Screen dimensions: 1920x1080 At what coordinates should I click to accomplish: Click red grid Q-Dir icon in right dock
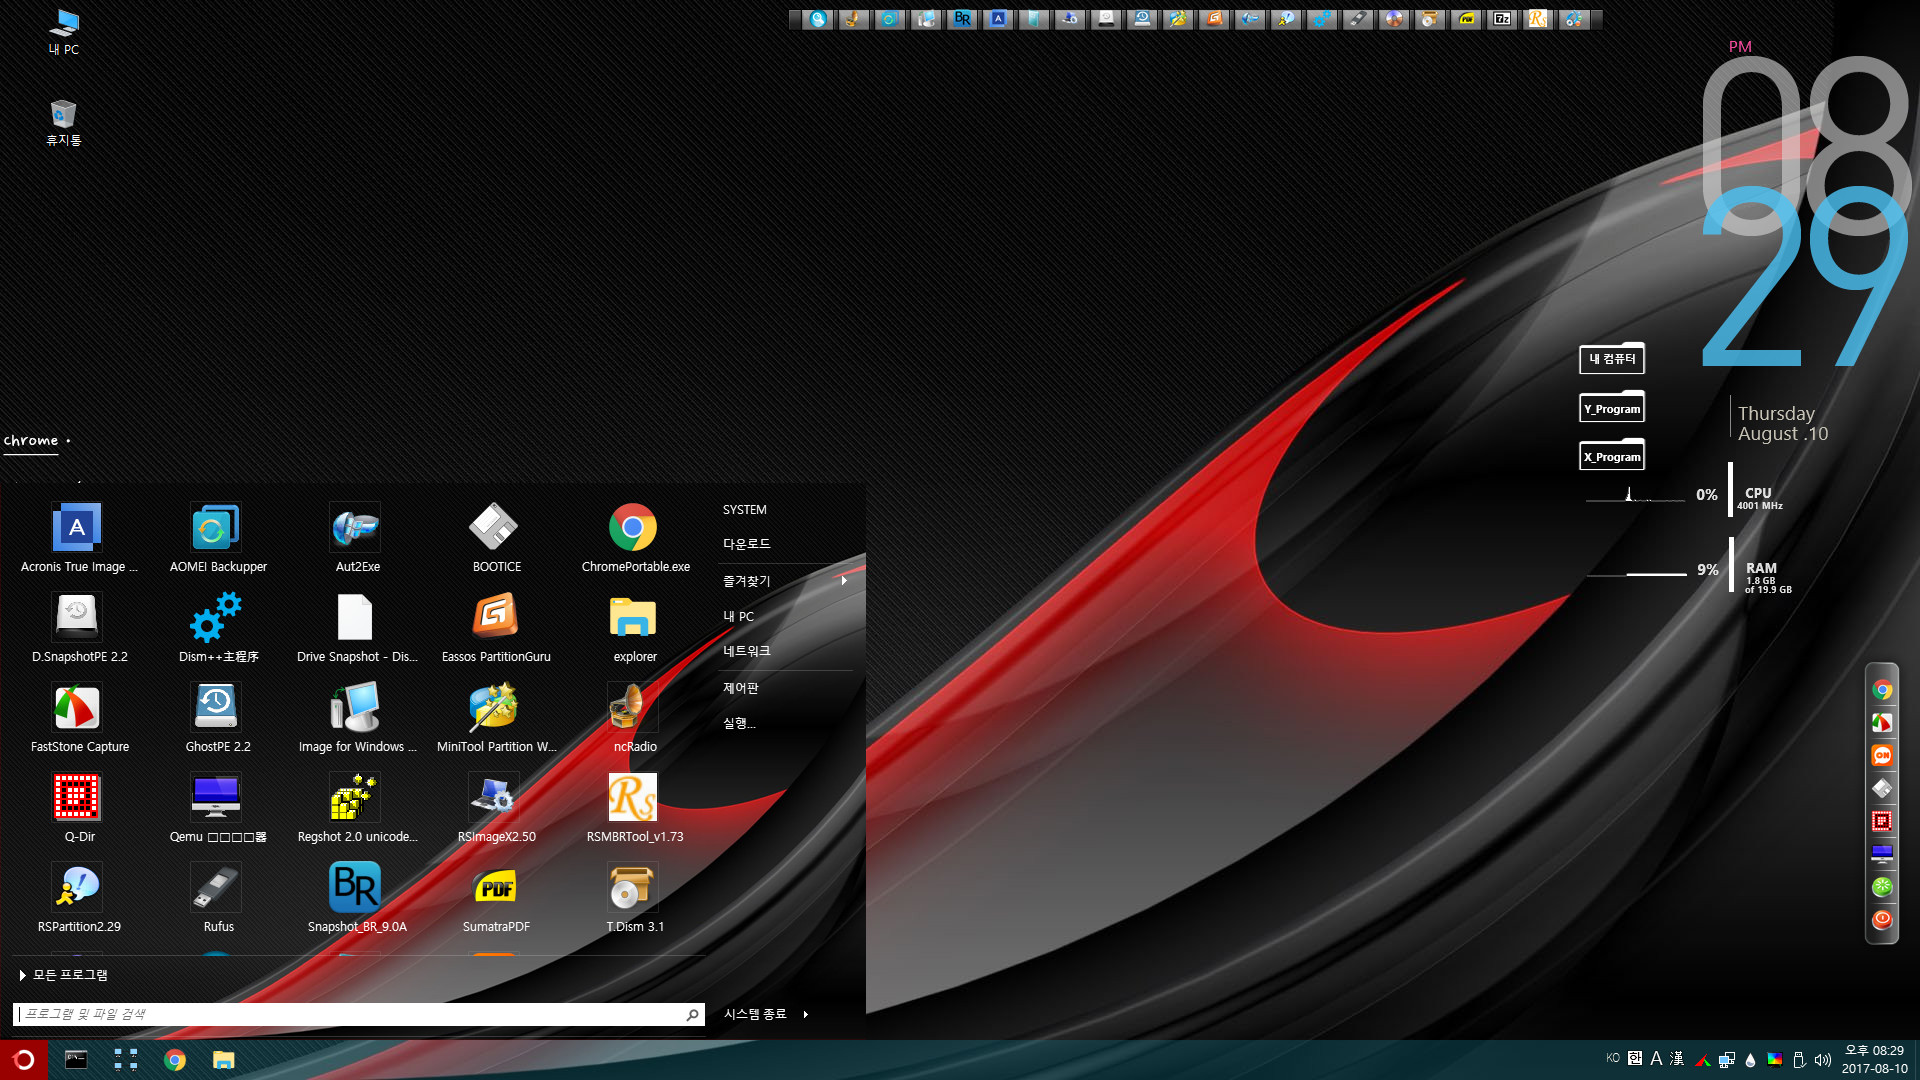point(1882,822)
